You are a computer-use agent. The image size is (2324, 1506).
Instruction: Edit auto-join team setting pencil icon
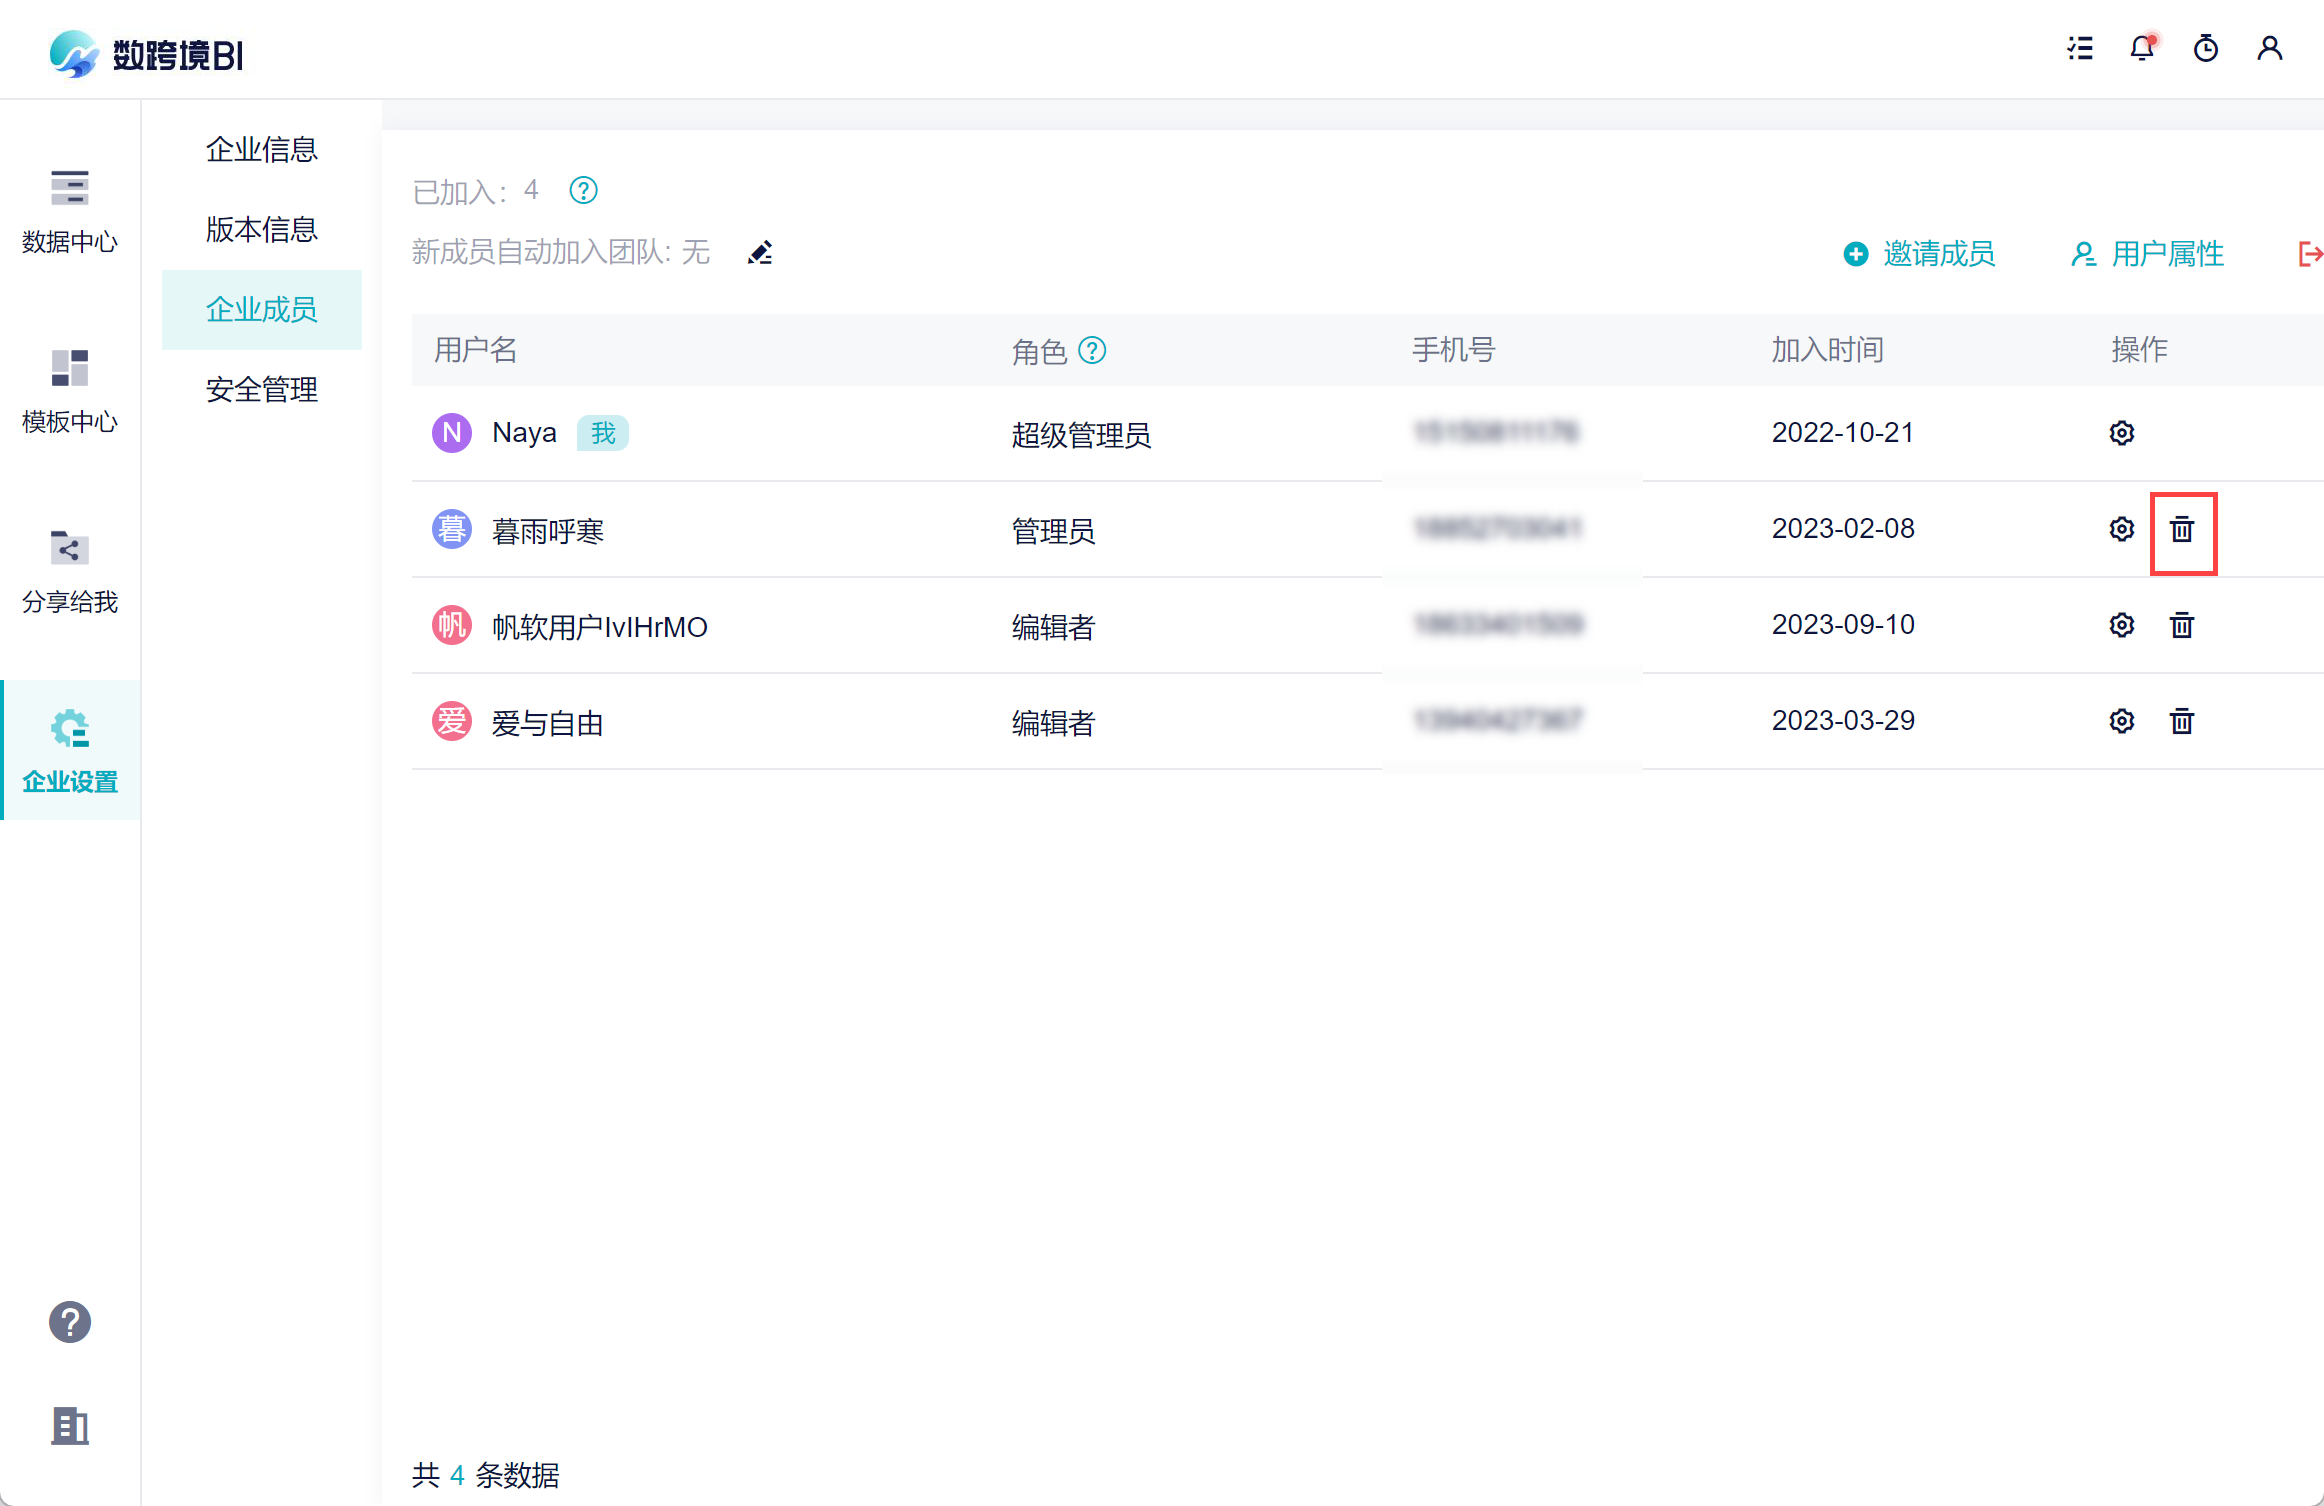click(x=760, y=252)
